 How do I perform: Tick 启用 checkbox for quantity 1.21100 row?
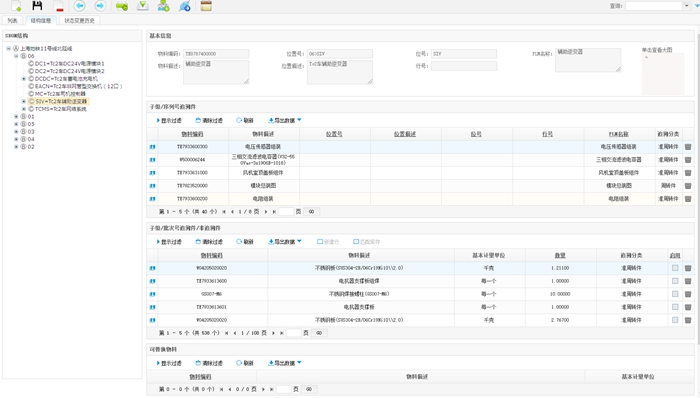675,268
